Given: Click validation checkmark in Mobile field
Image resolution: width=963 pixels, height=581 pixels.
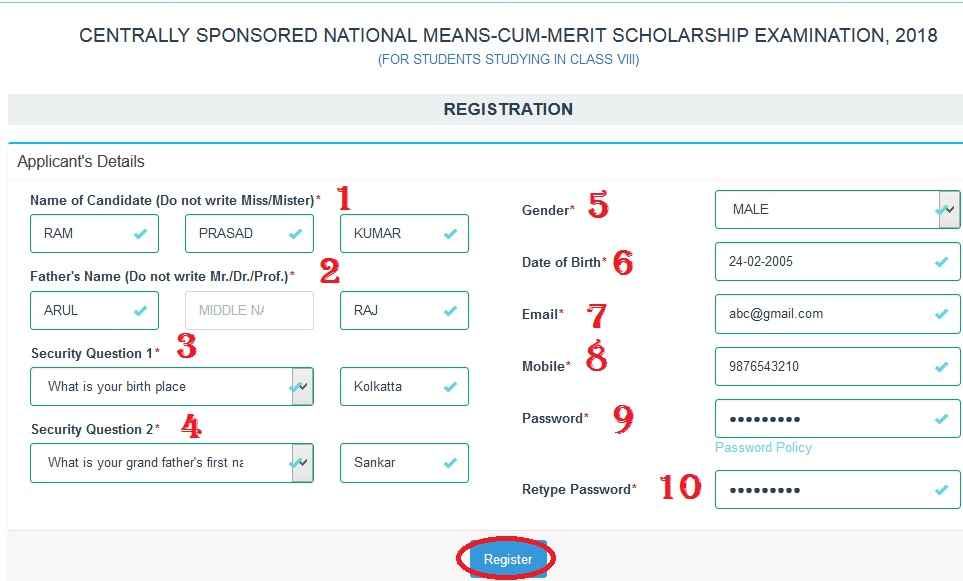Looking at the screenshot, I should click(x=942, y=367).
